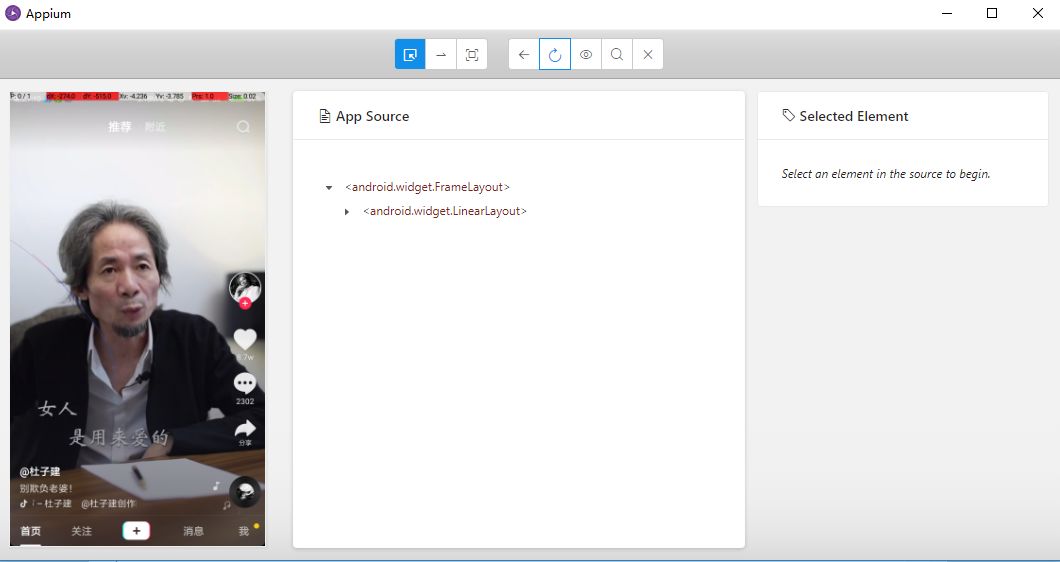Switch to Swipe By Coordinates mode

point(441,54)
